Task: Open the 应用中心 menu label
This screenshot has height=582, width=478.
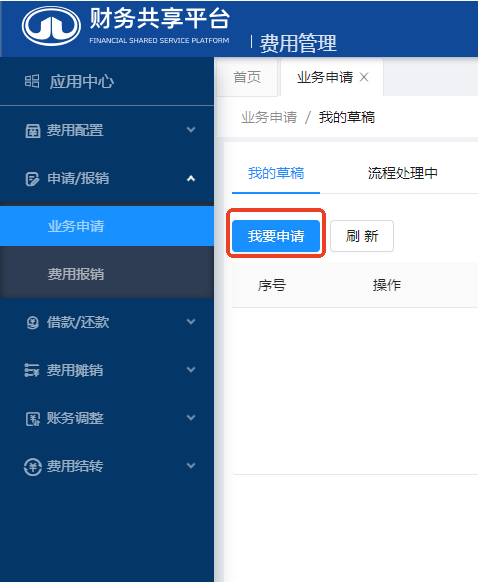Action: coord(82,82)
